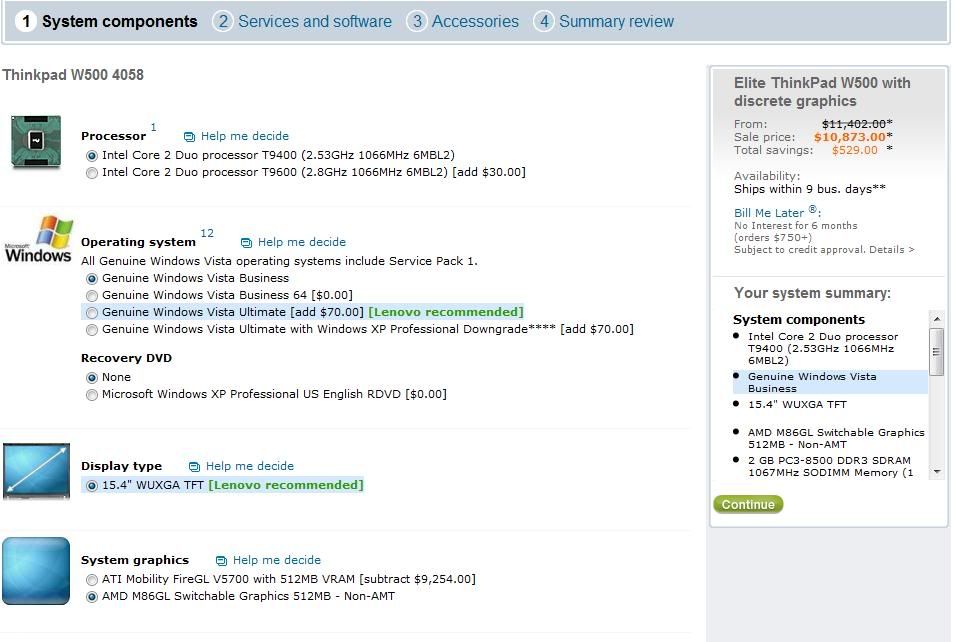The height and width of the screenshot is (642, 960).
Task: Click the Continue button
Action: (x=748, y=504)
